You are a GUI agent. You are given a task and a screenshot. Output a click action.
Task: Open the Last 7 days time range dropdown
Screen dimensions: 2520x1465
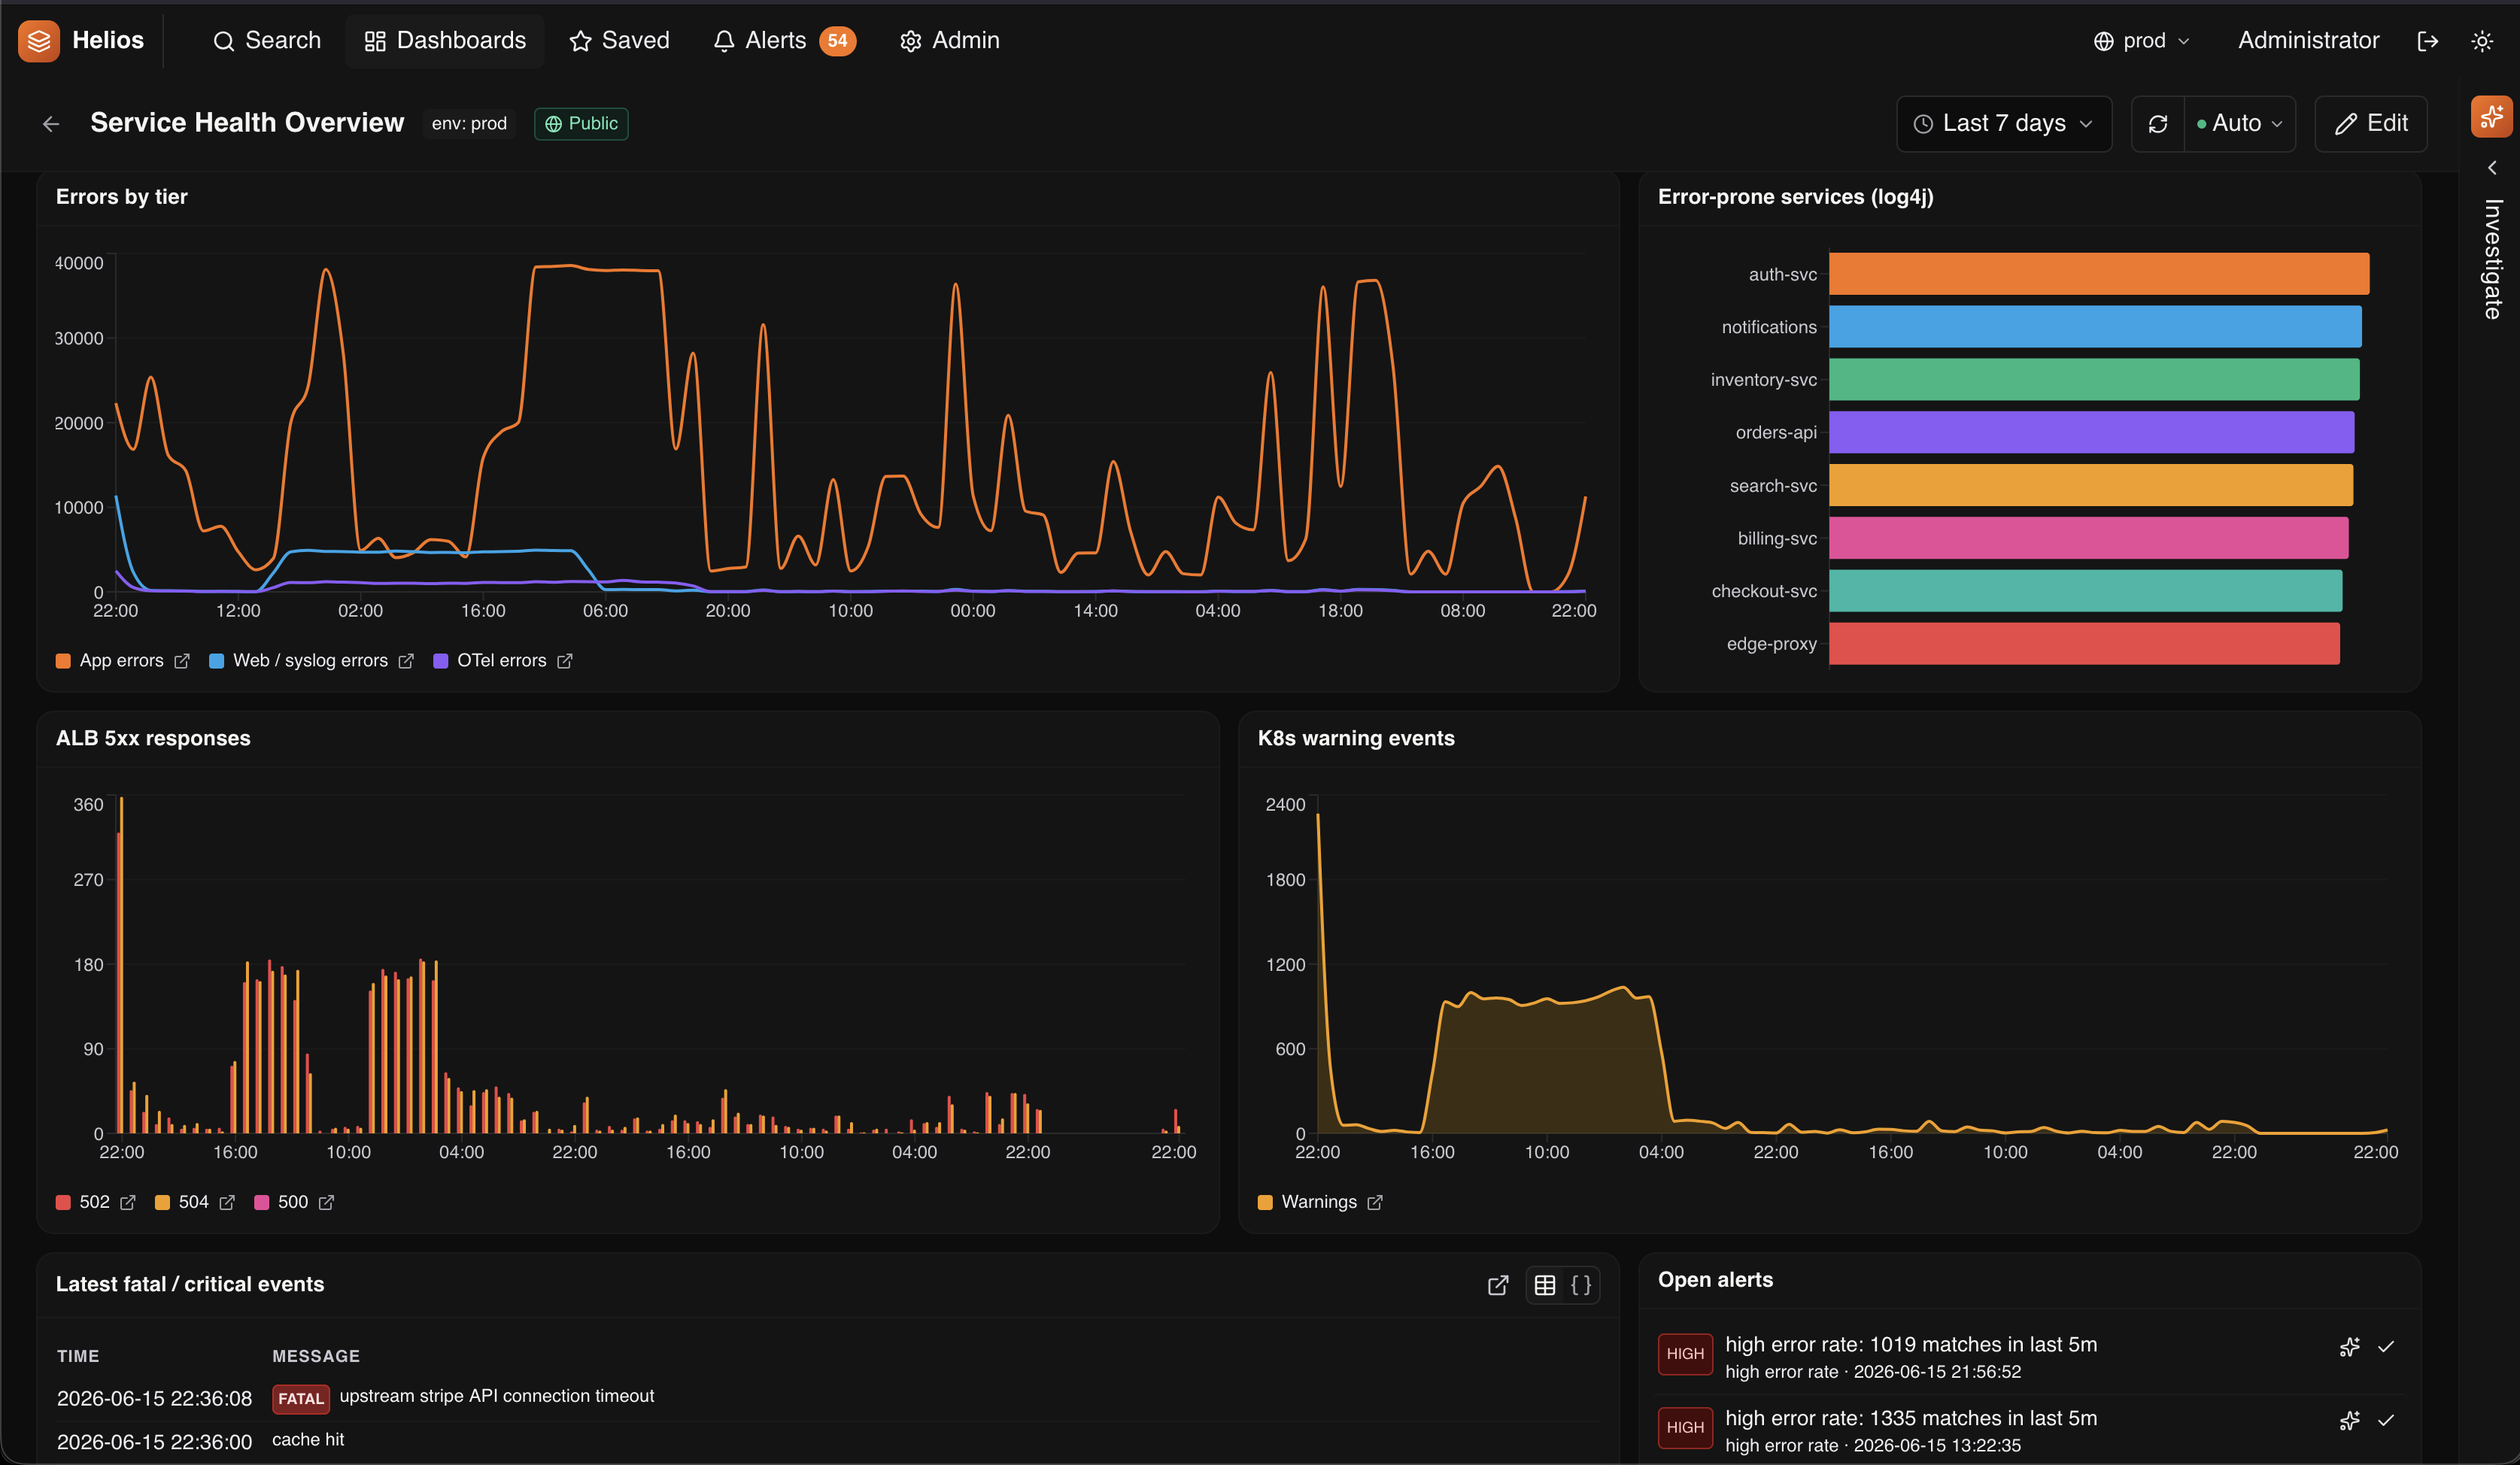[x=2004, y=124]
